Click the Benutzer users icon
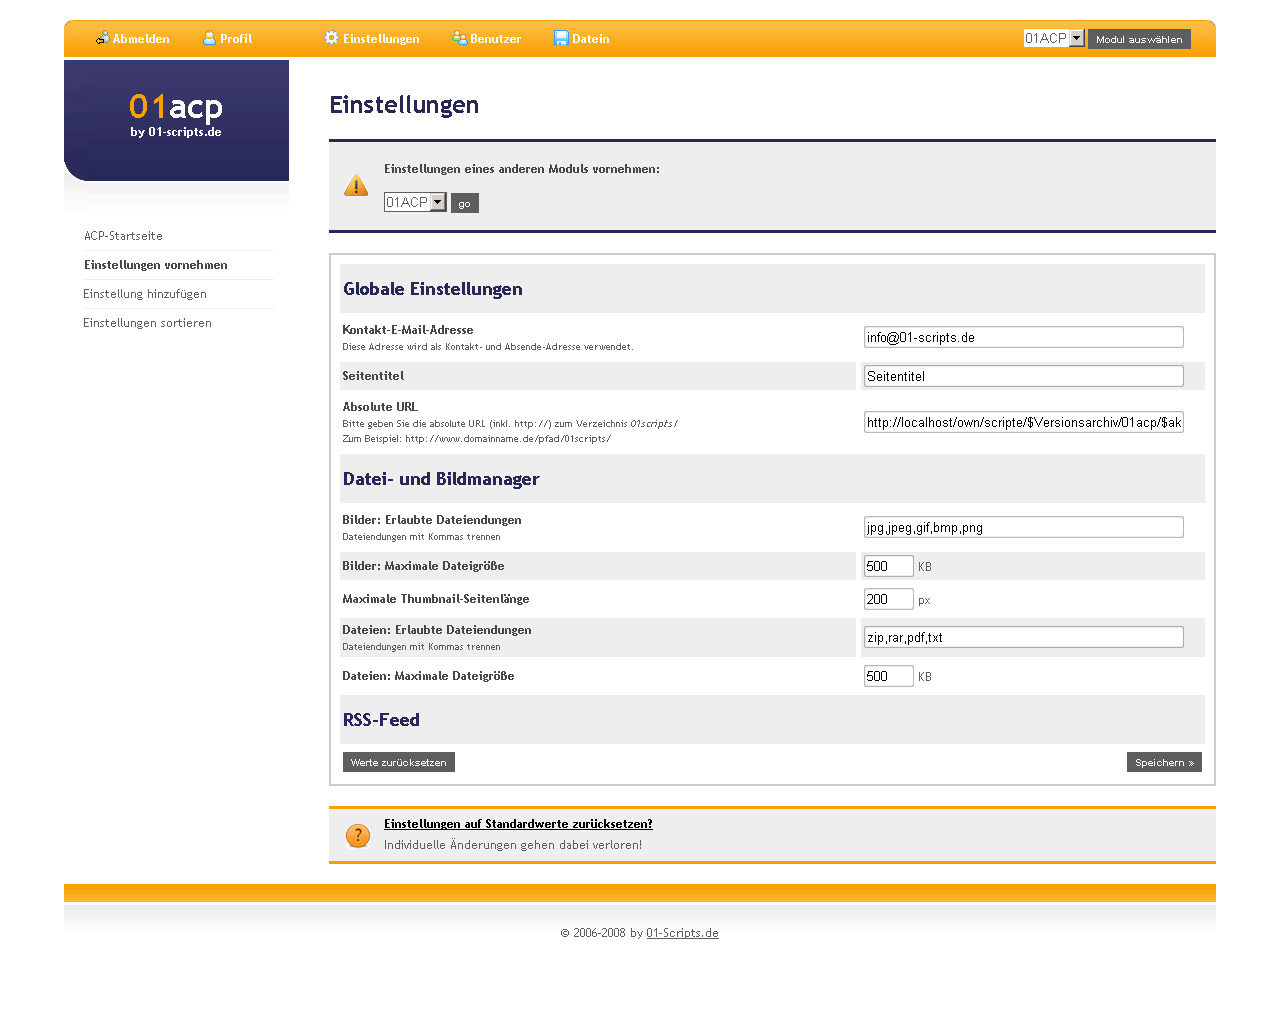 point(459,38)
